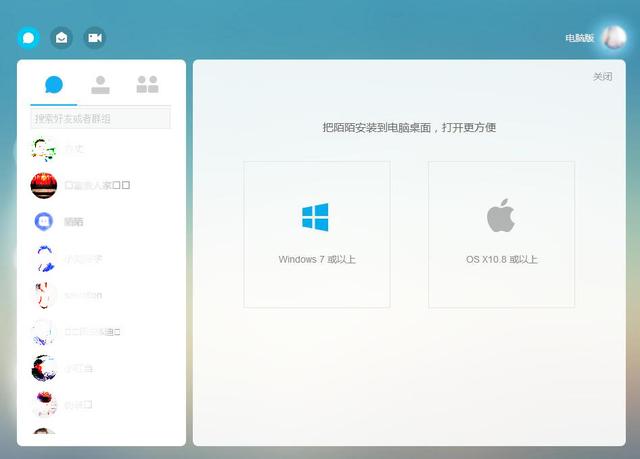Open the envelope mail icon in top bar
The image size is (640, 459).
click(x=62, y=38)
